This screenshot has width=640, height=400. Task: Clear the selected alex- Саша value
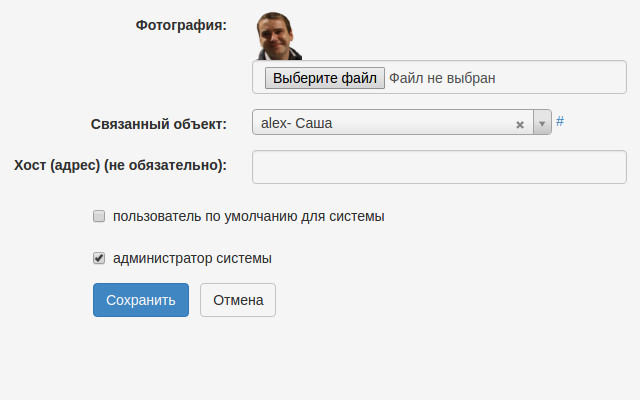[520, 125]
